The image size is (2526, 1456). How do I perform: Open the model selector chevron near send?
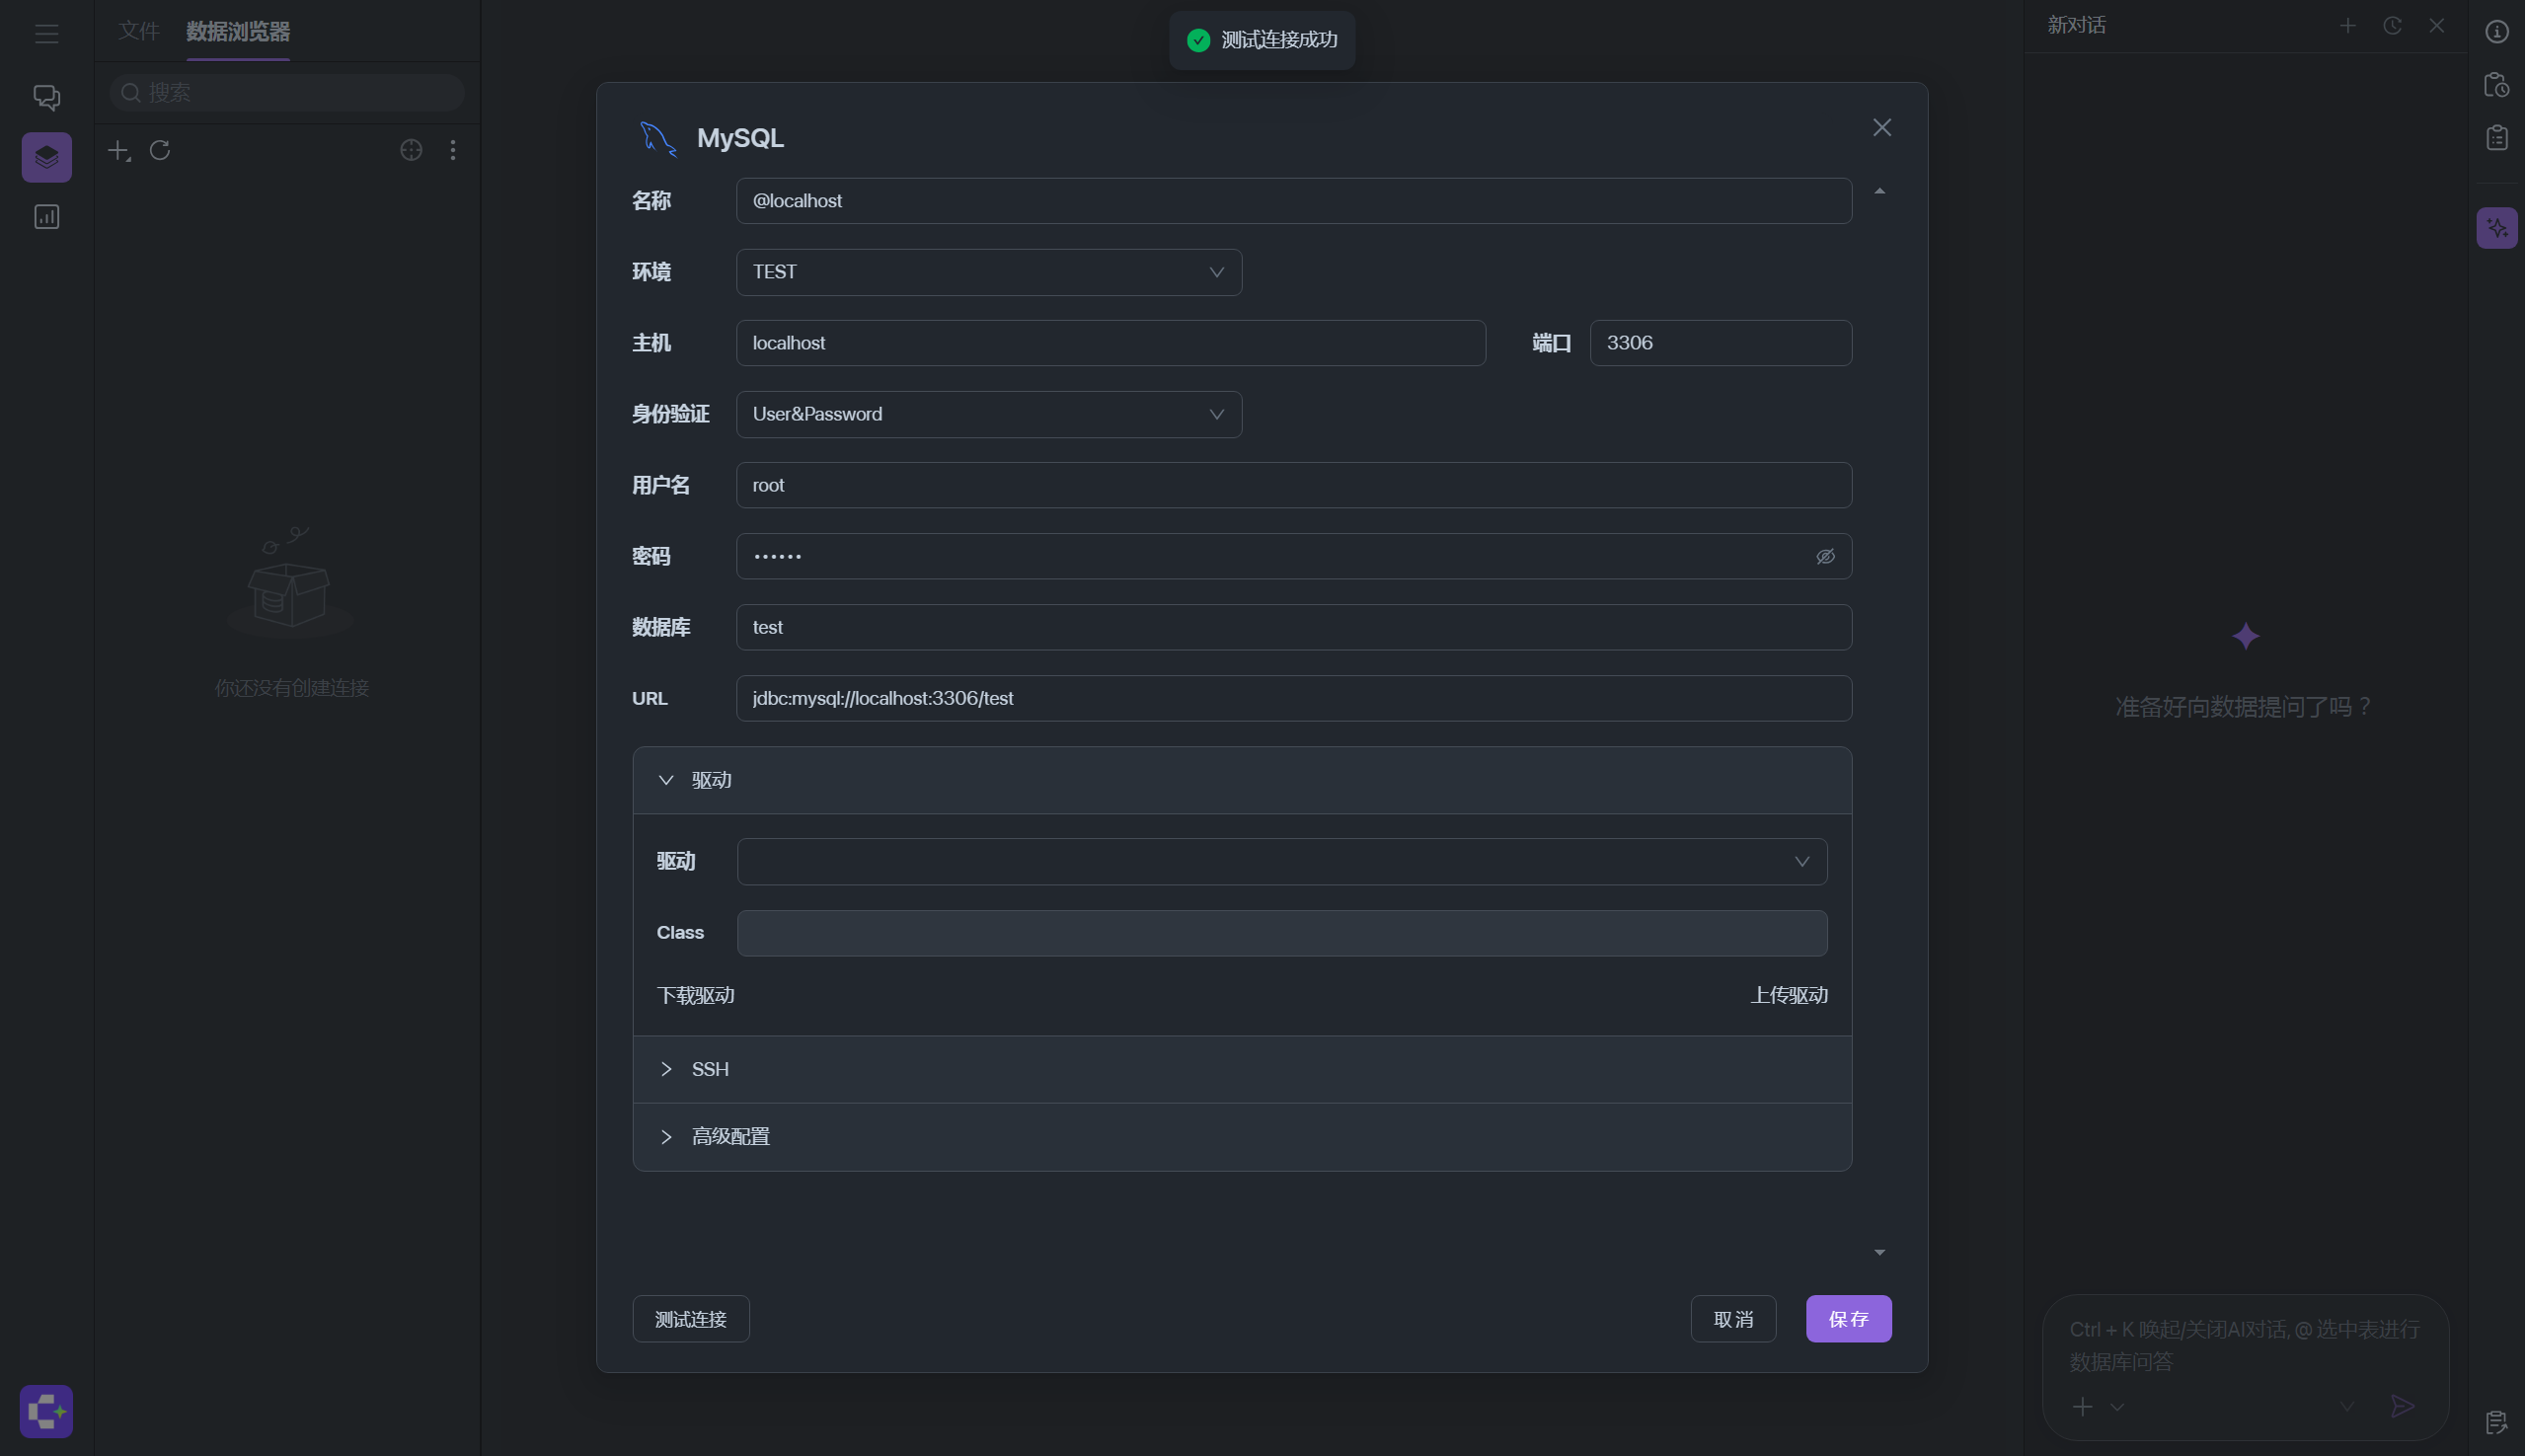pos(2347,1407)
